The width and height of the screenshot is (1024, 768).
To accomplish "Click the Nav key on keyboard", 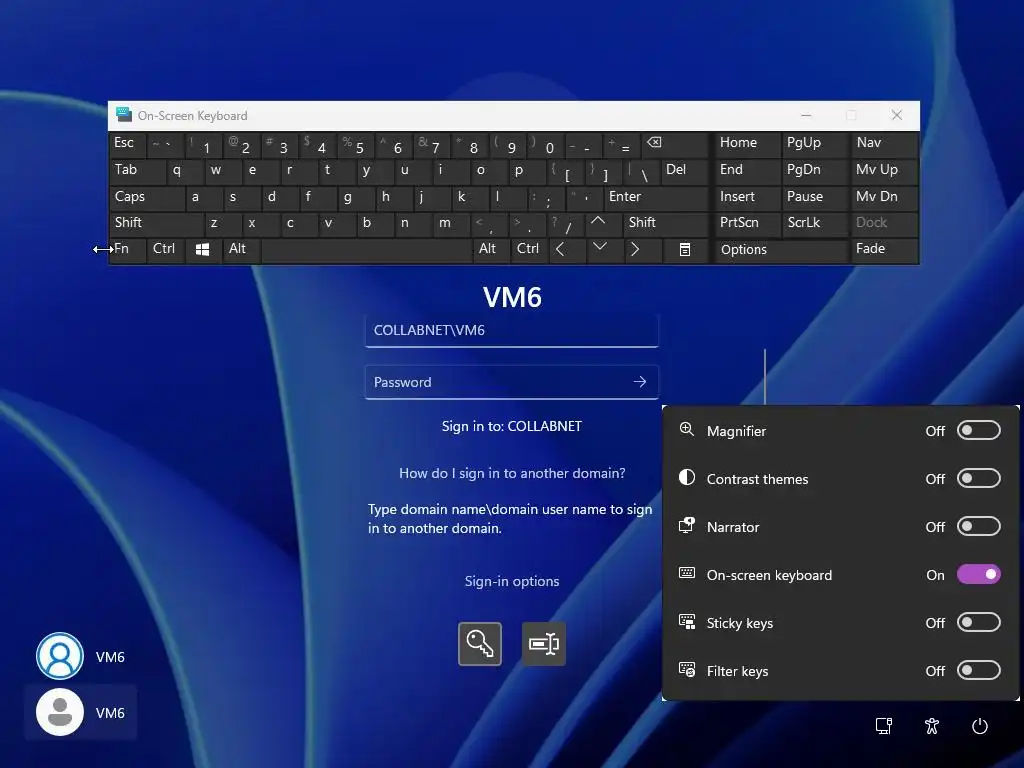I will (x=884, y=143).
